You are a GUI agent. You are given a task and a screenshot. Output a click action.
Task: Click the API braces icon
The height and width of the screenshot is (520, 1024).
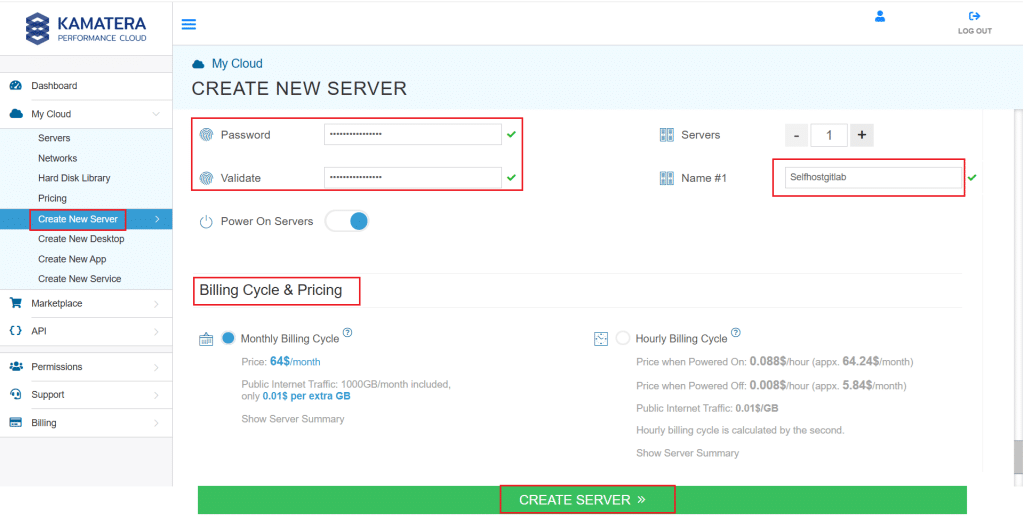click(16, 331)
